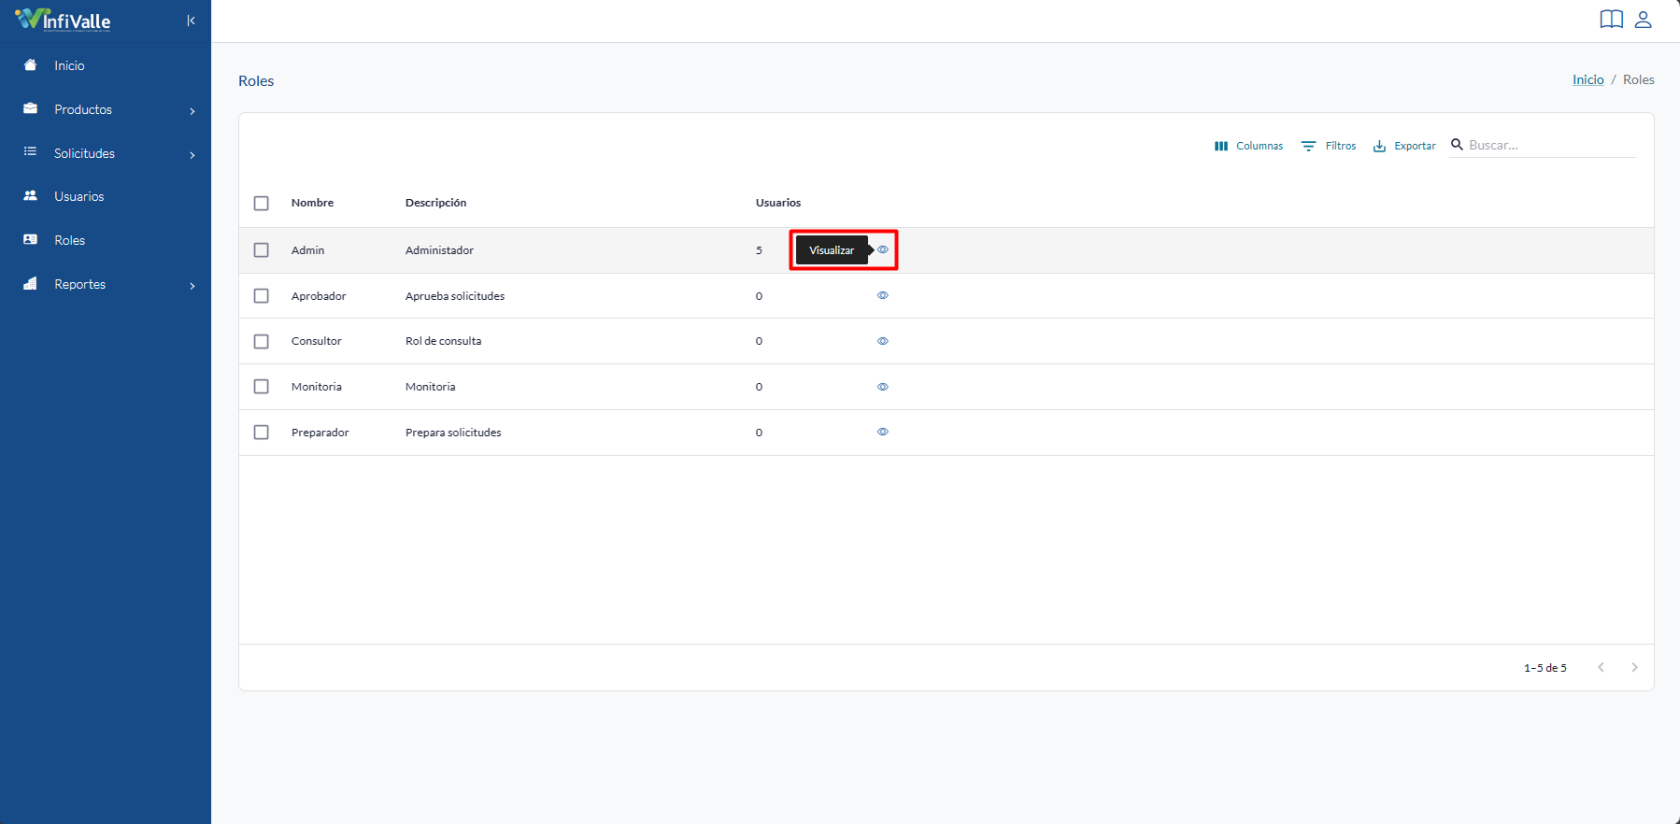Click the Filtros button
The image size is (1680, 824).
coord(1328,146)
